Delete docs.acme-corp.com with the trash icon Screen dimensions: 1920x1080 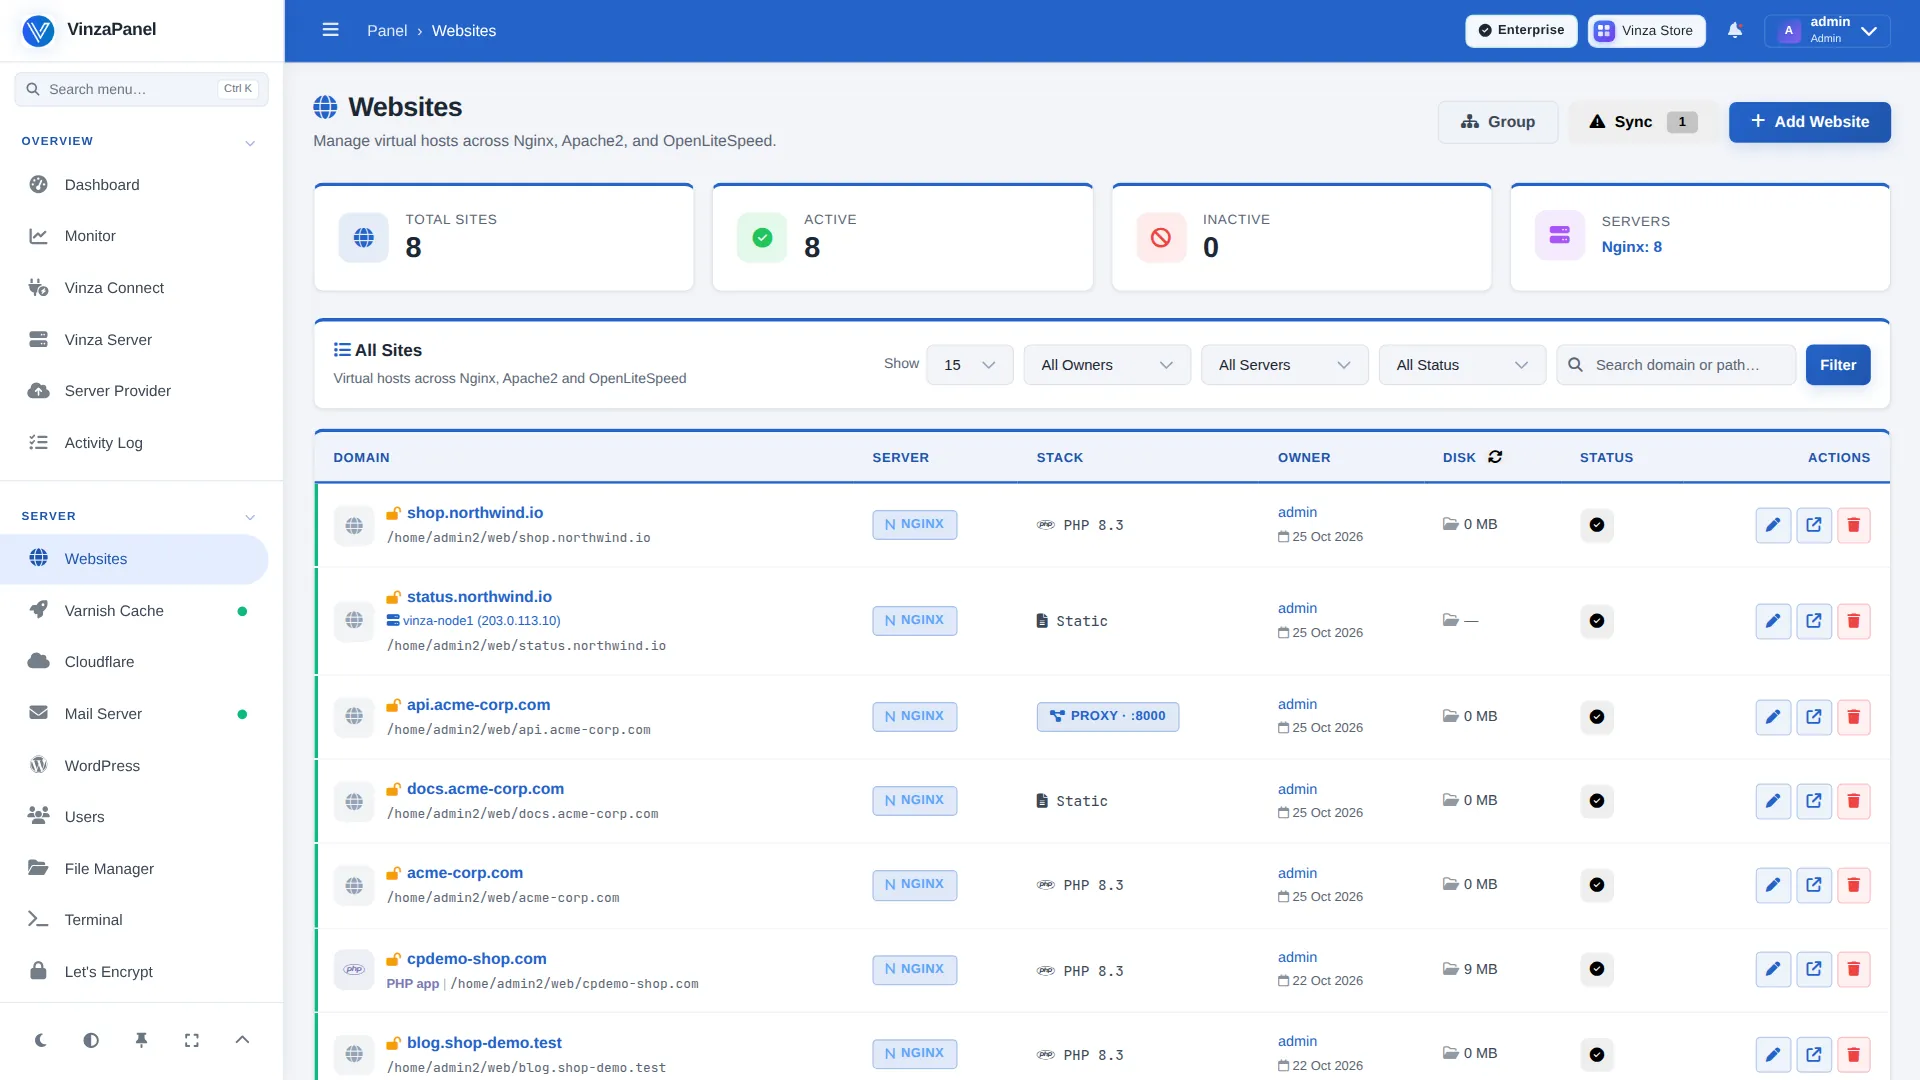(x=1853, y=801)
